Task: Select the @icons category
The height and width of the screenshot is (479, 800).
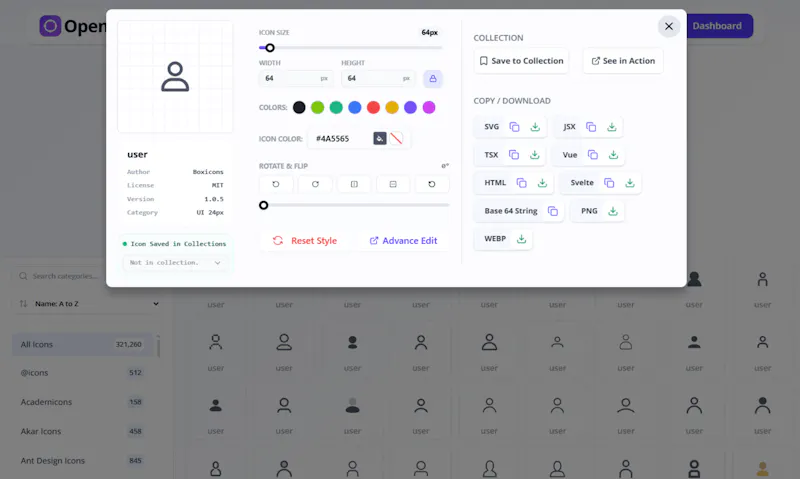Action: [x=82, y=373]
